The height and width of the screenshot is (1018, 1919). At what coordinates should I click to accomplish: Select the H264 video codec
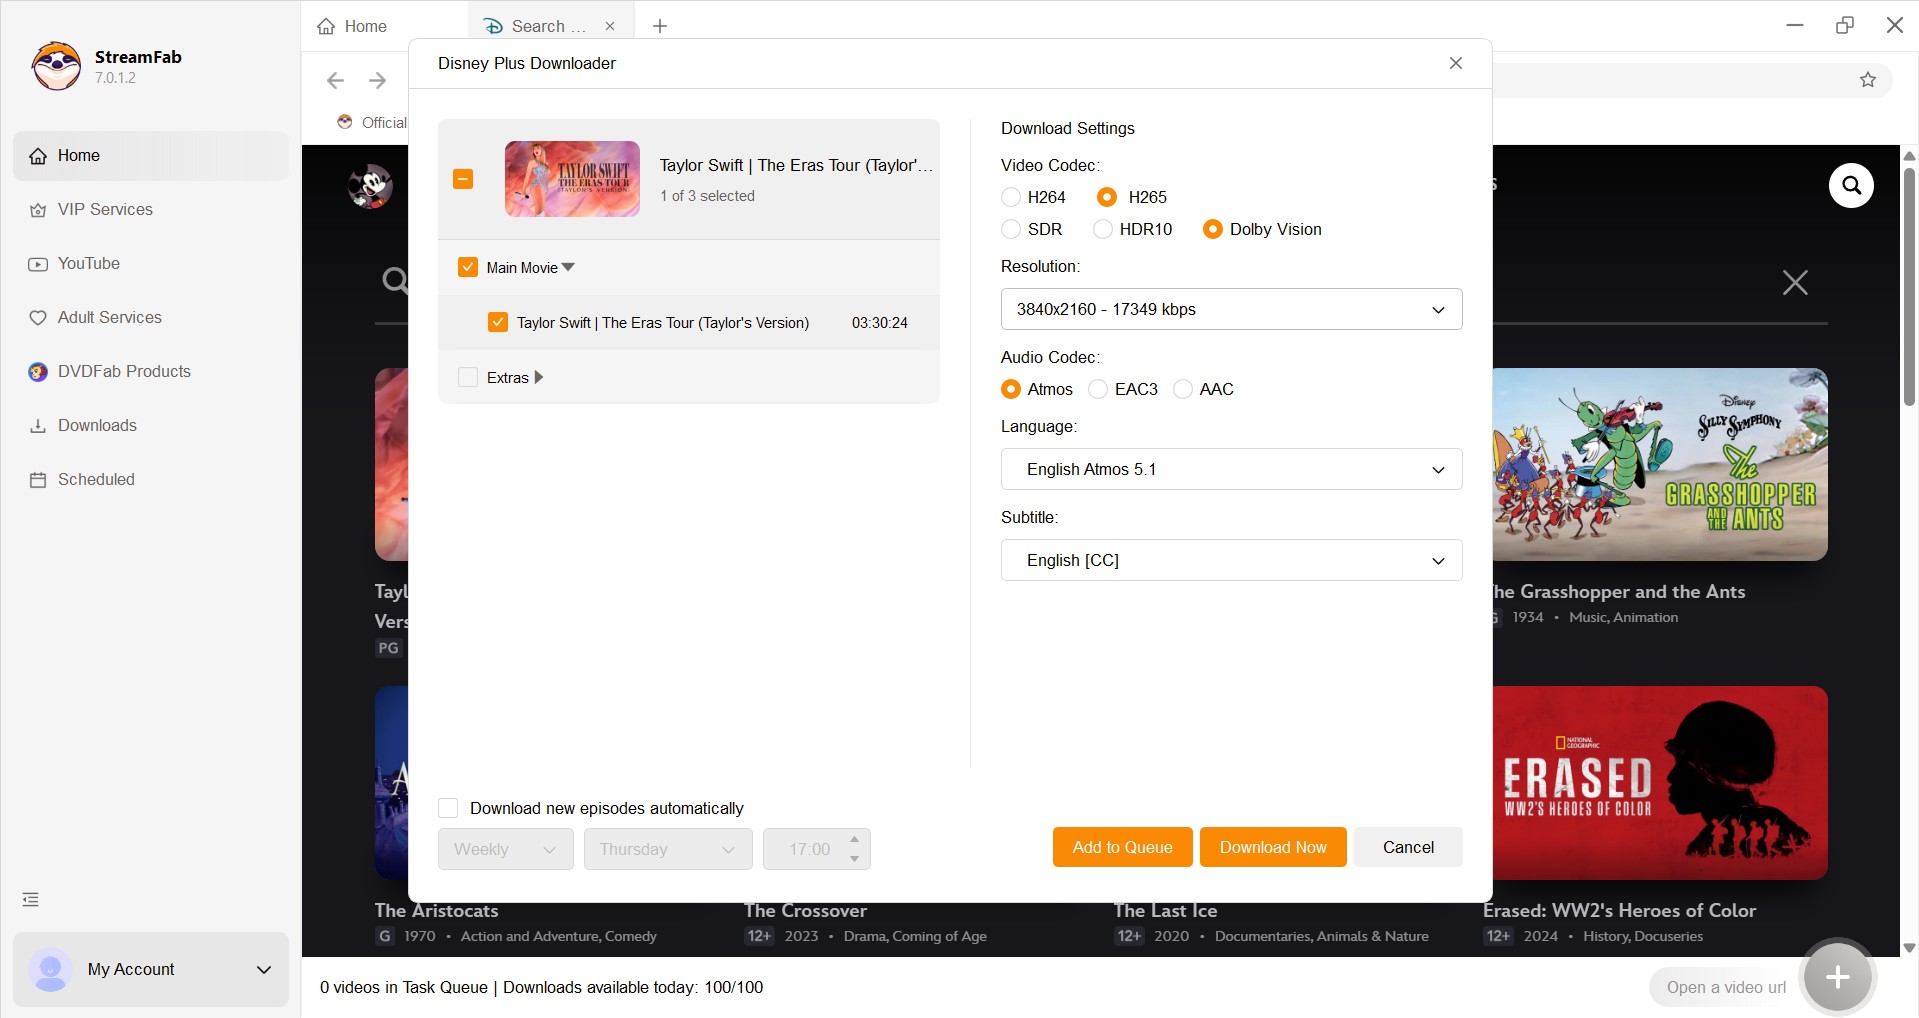point(1010,197)
